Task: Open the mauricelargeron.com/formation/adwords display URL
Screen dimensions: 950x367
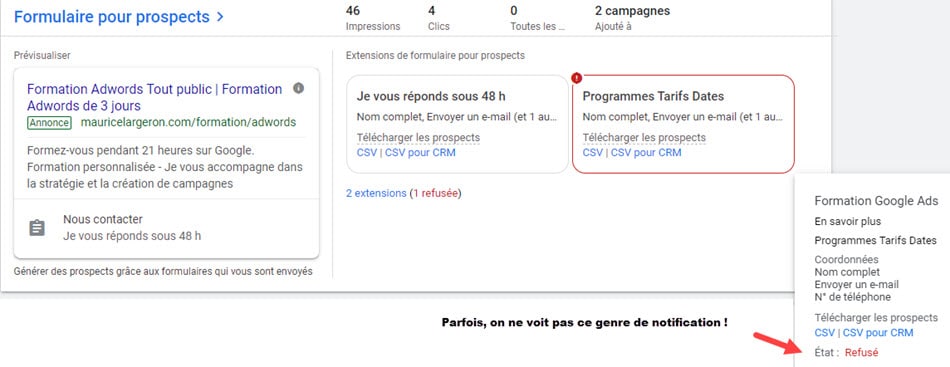Action: click(188, 122)
